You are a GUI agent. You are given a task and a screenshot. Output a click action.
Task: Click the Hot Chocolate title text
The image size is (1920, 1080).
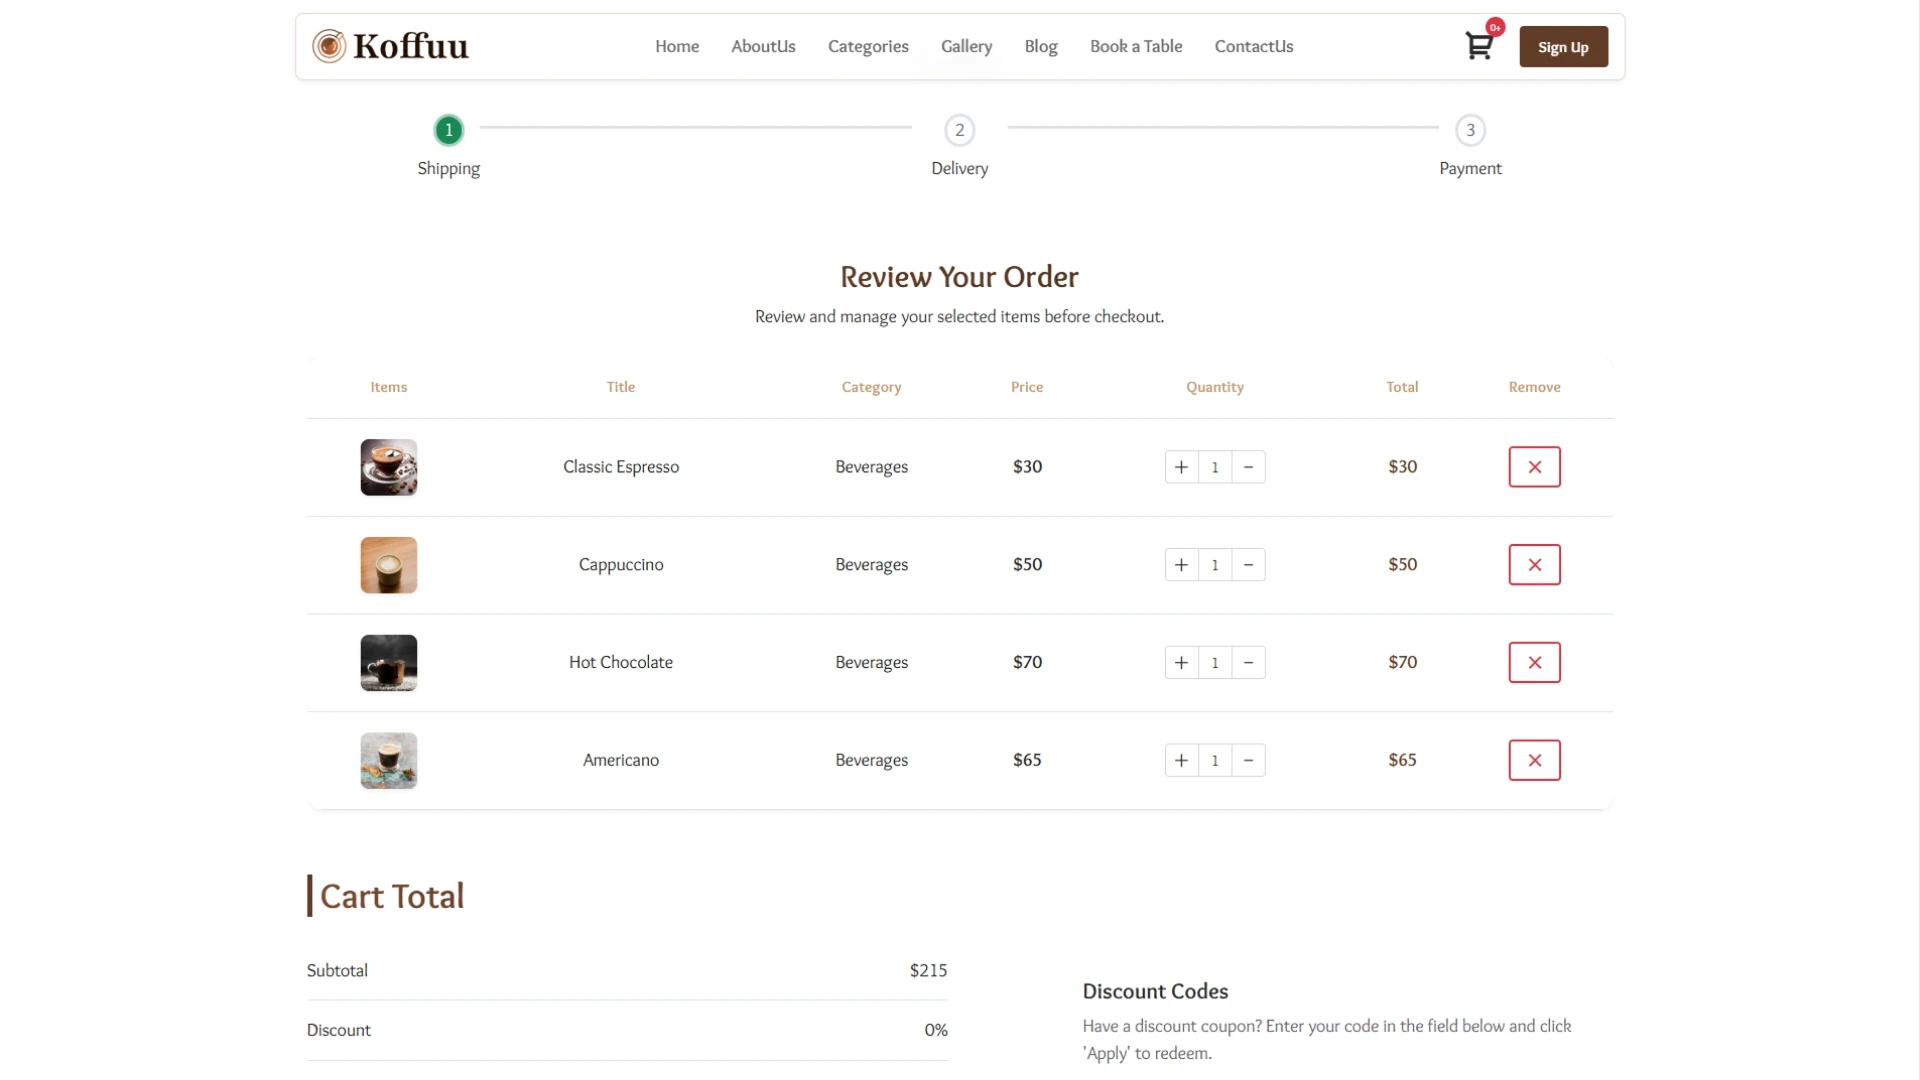tap(621, 663)
